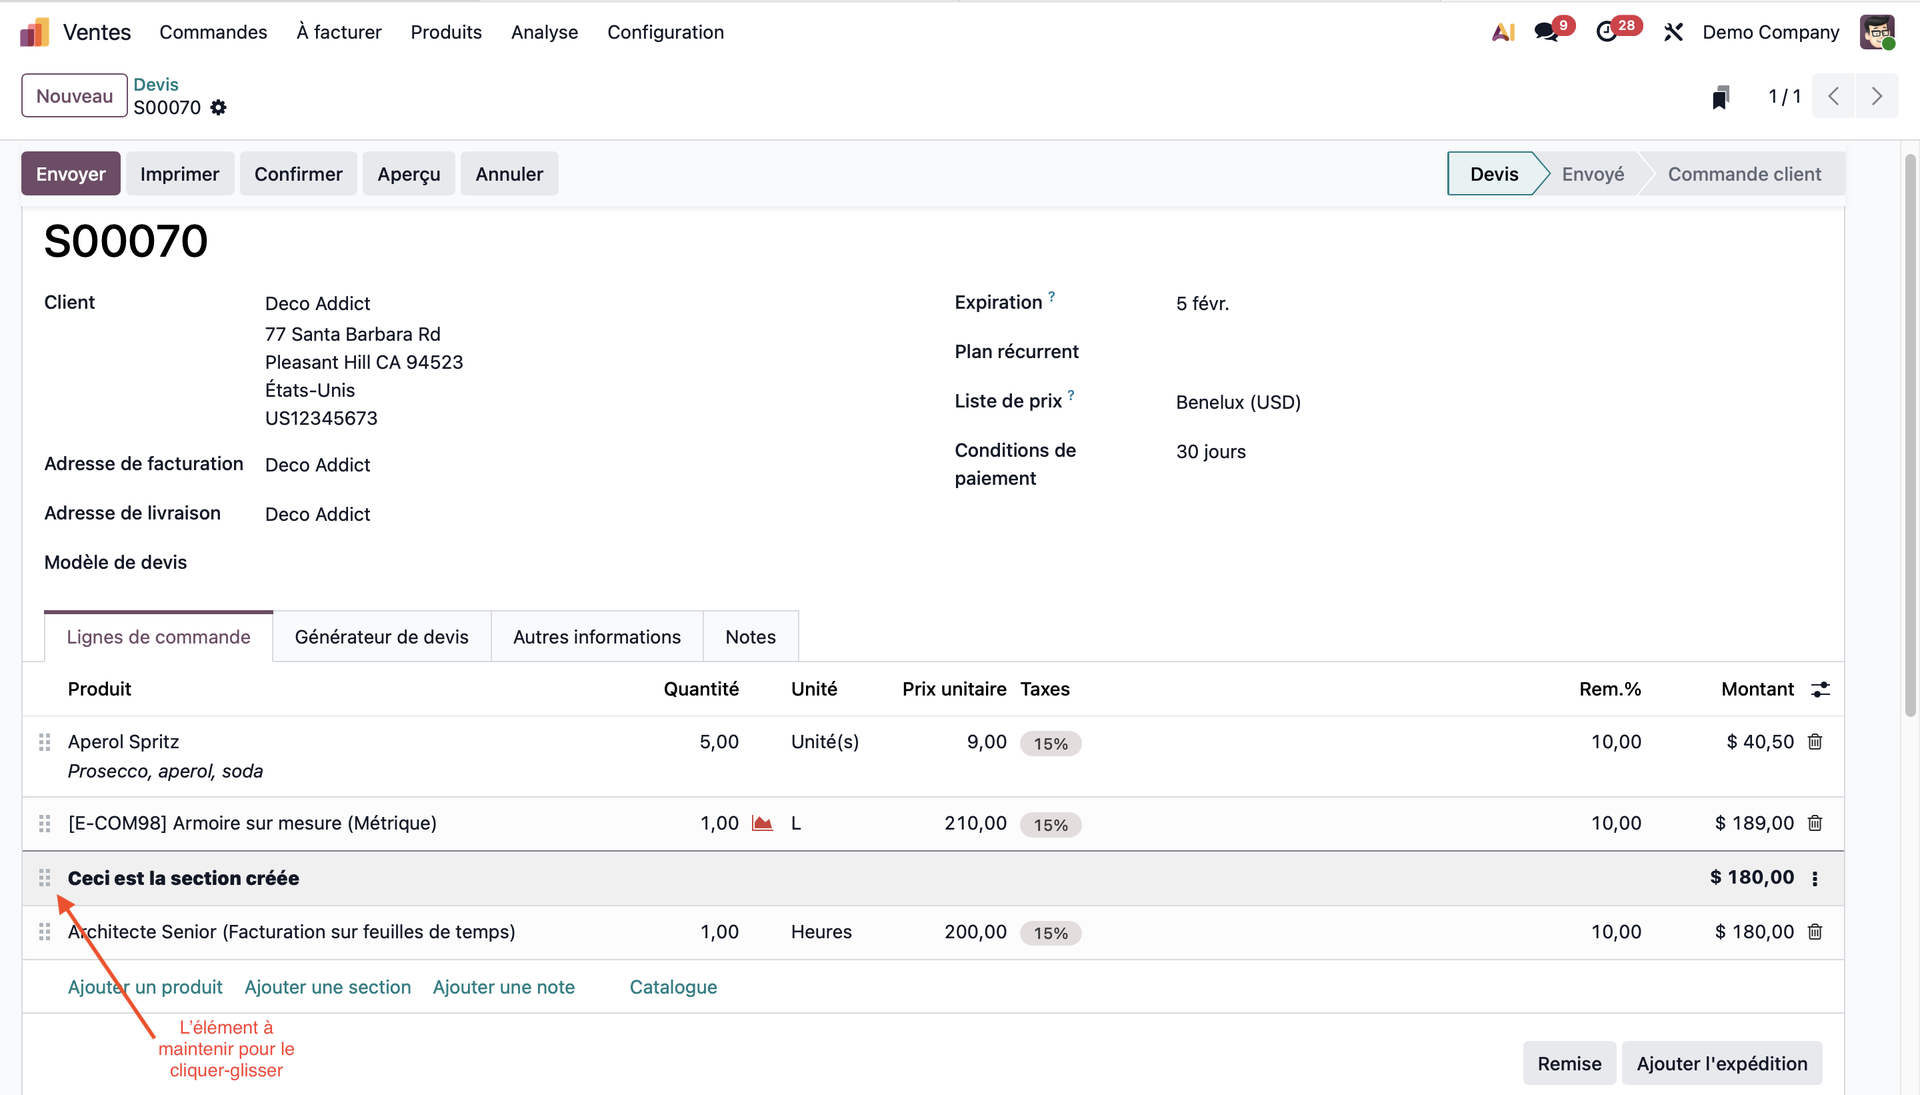Click the forecast chart icon on Armoire line
The image size is (1920, 1095).
(762, 823)
